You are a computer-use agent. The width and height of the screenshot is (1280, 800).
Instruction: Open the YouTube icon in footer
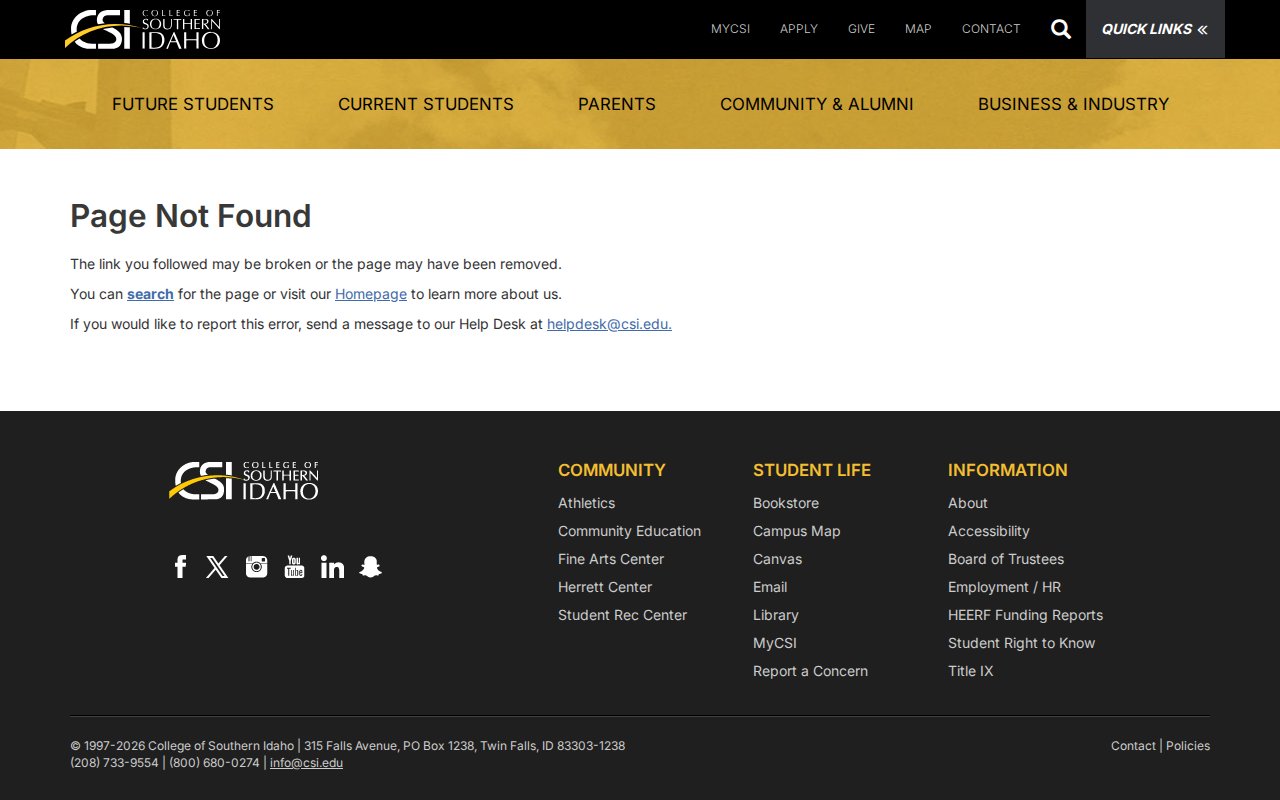pyautogui.click(x=294, y=567)
